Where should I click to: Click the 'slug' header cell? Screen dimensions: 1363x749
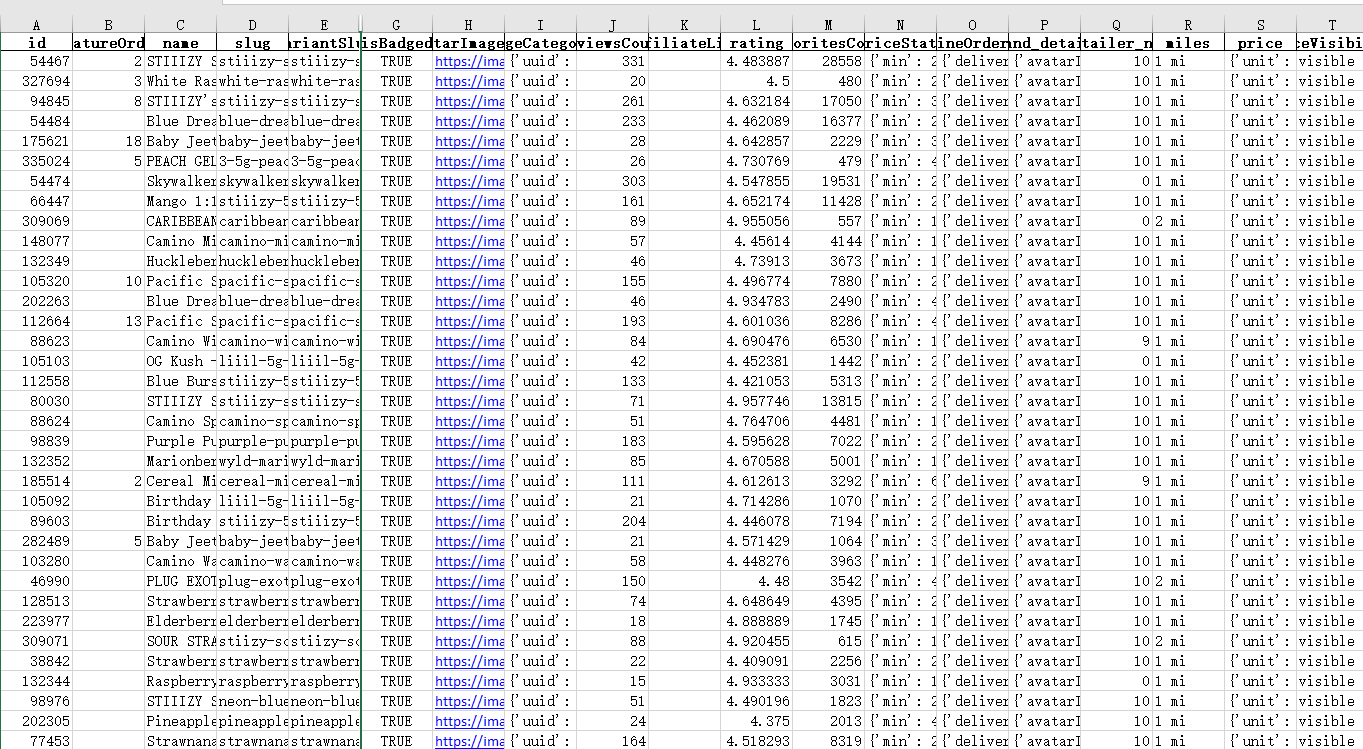[252, 43]
